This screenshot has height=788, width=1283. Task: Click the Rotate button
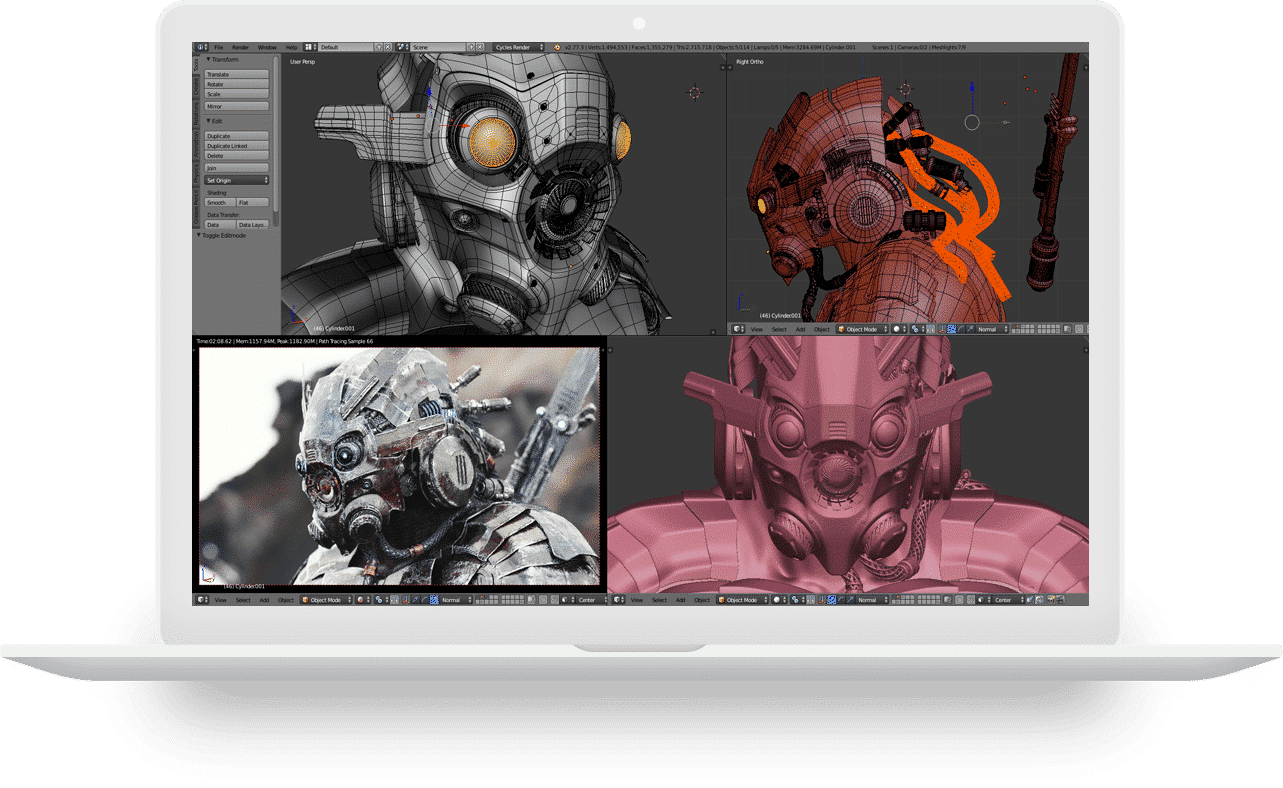[x=237, y=84]
